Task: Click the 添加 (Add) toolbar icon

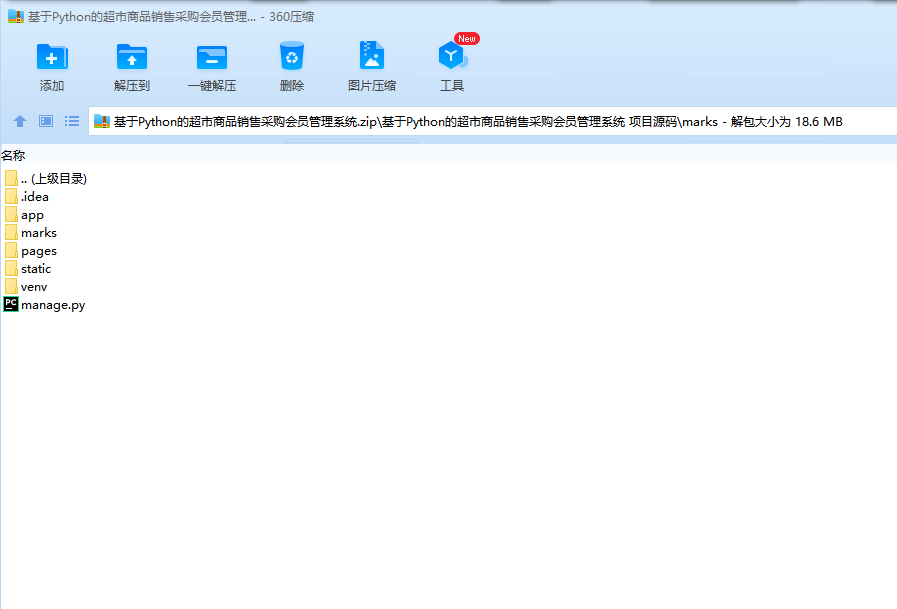Action: pyautogui.click(x=52, y=57)
